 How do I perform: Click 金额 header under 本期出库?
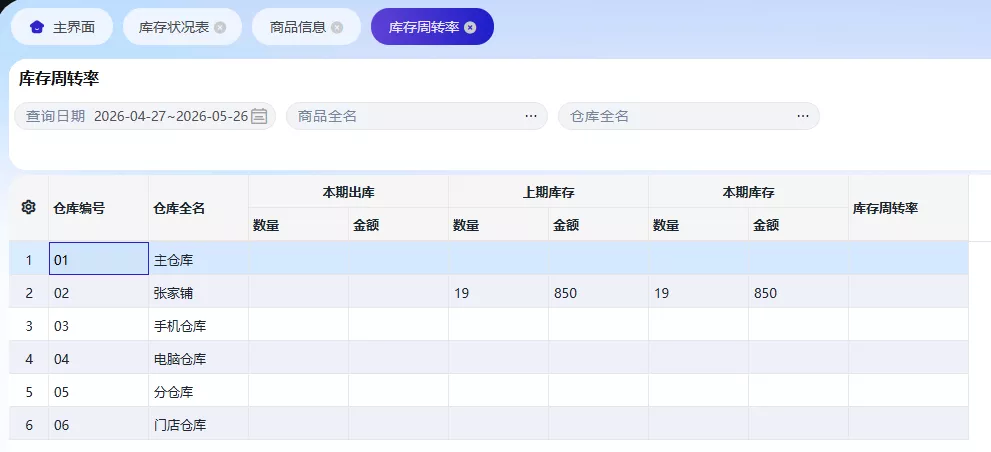(398, 224)
